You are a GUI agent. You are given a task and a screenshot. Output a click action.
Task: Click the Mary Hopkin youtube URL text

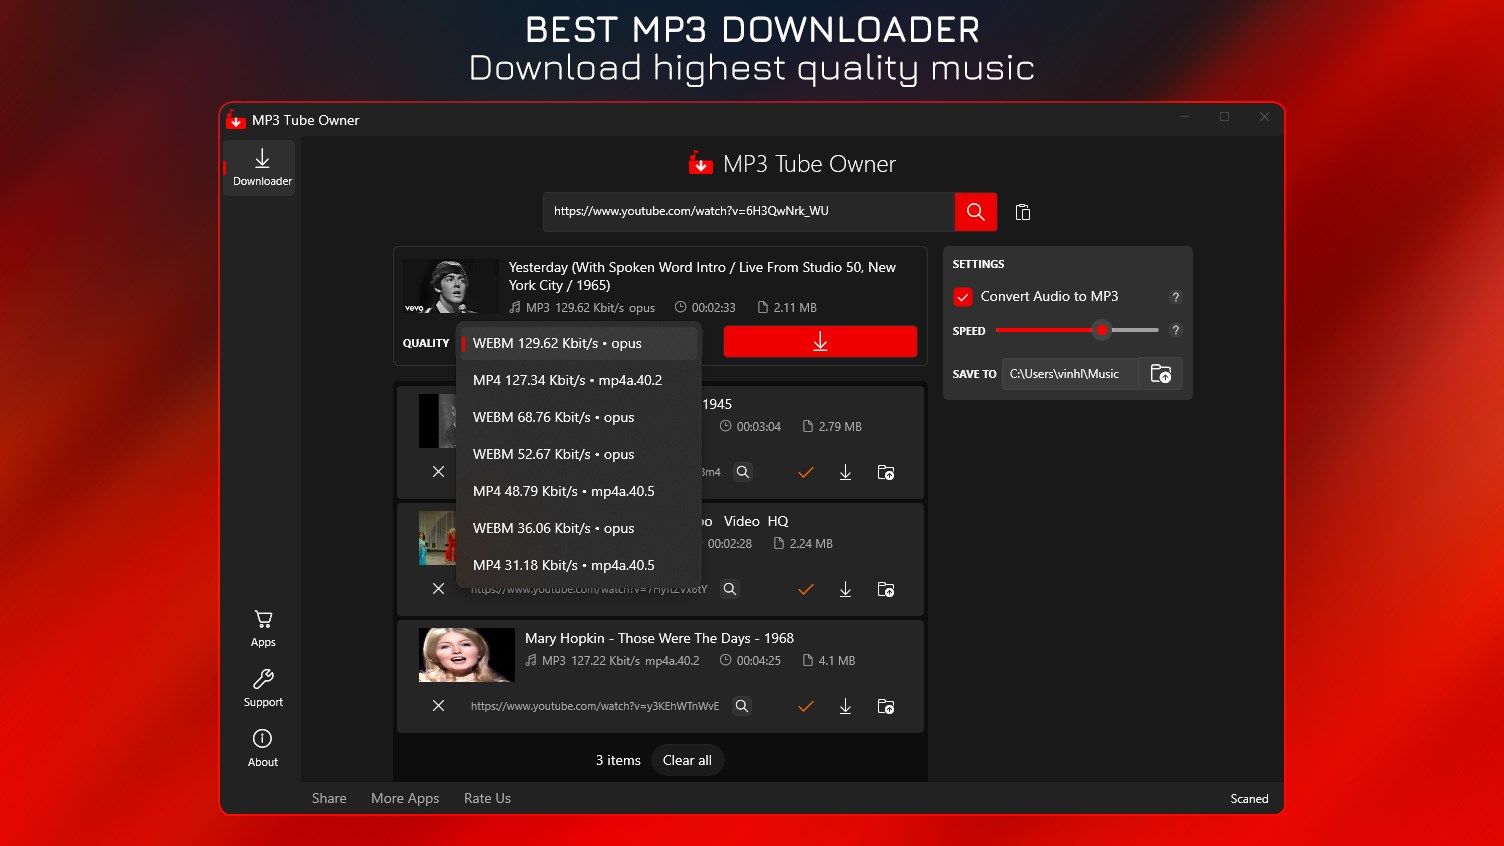(595, 706)
